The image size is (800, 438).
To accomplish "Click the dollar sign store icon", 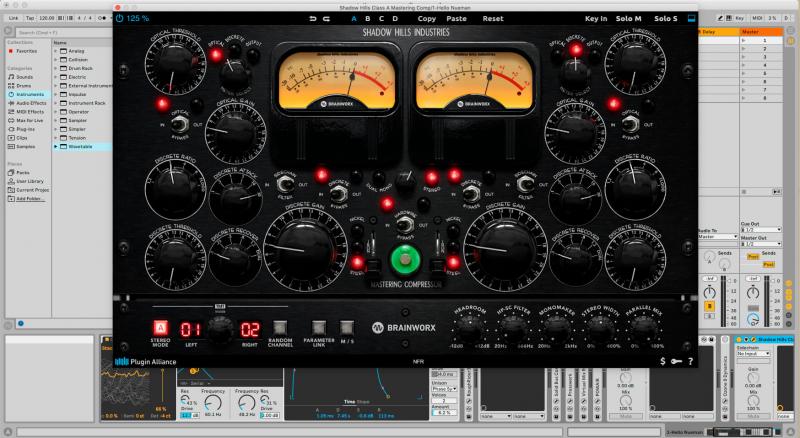I will point(663,361).
